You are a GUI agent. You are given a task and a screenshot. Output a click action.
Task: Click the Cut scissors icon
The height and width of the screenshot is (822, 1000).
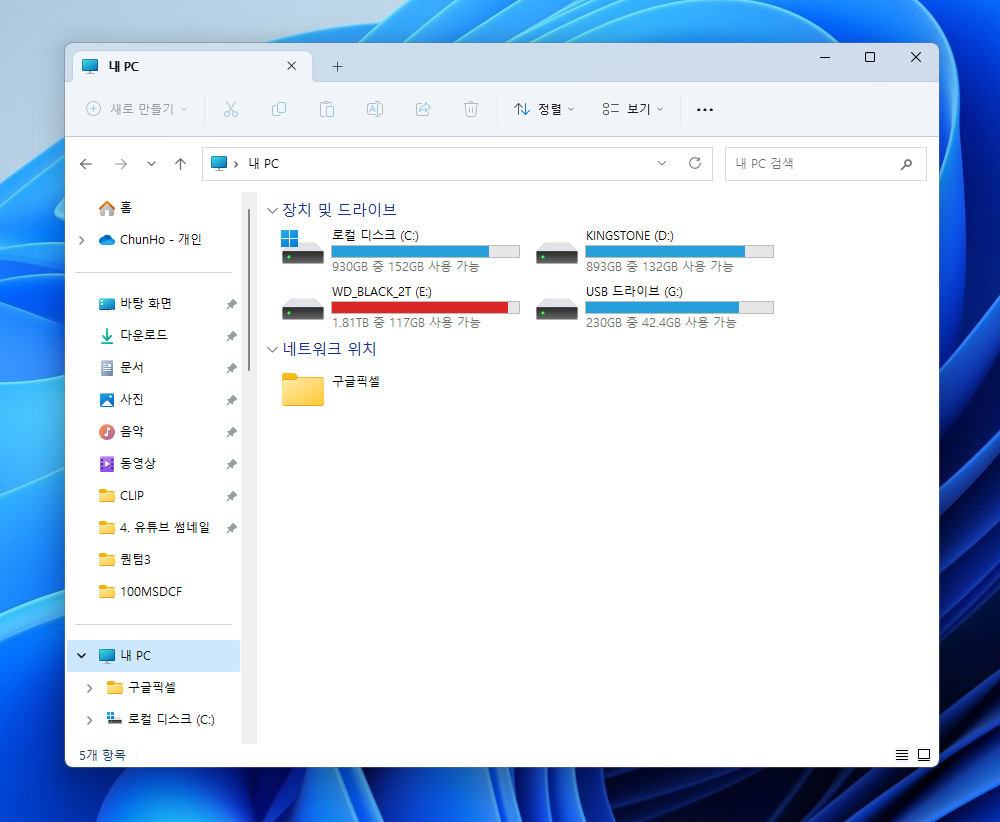(230, 109)
